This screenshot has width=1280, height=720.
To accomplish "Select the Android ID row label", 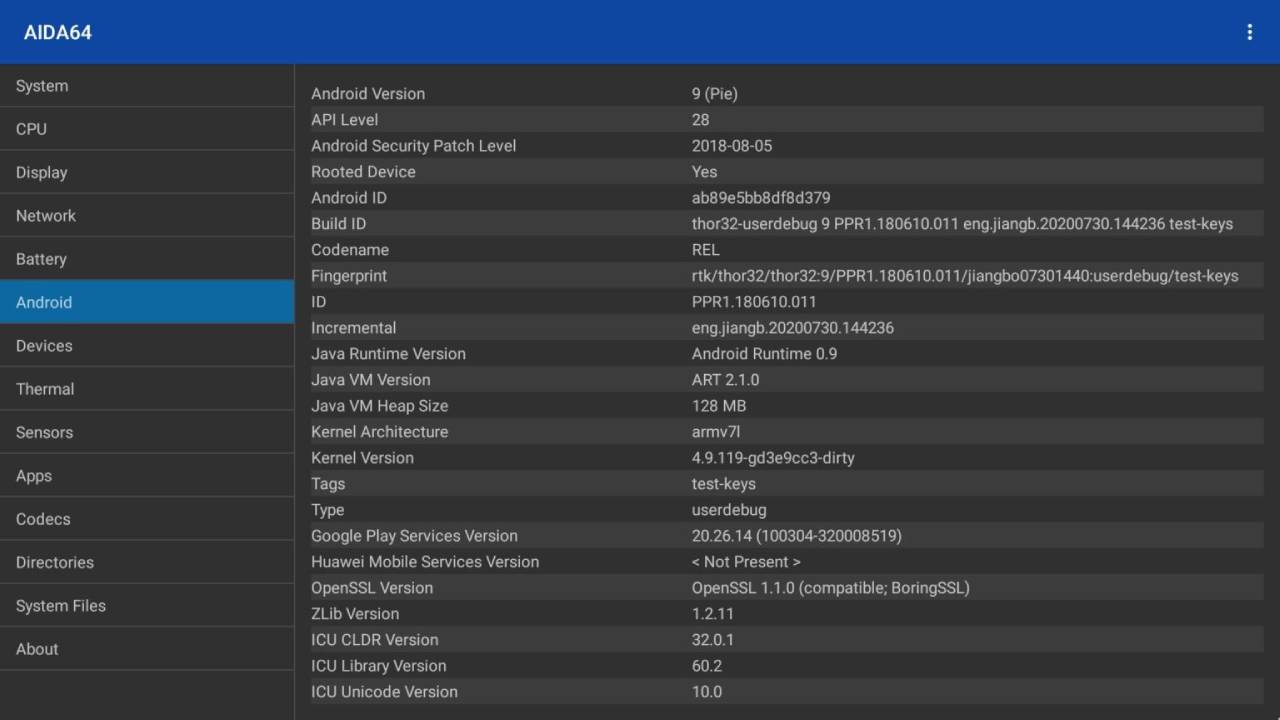I will pos(348,198).
